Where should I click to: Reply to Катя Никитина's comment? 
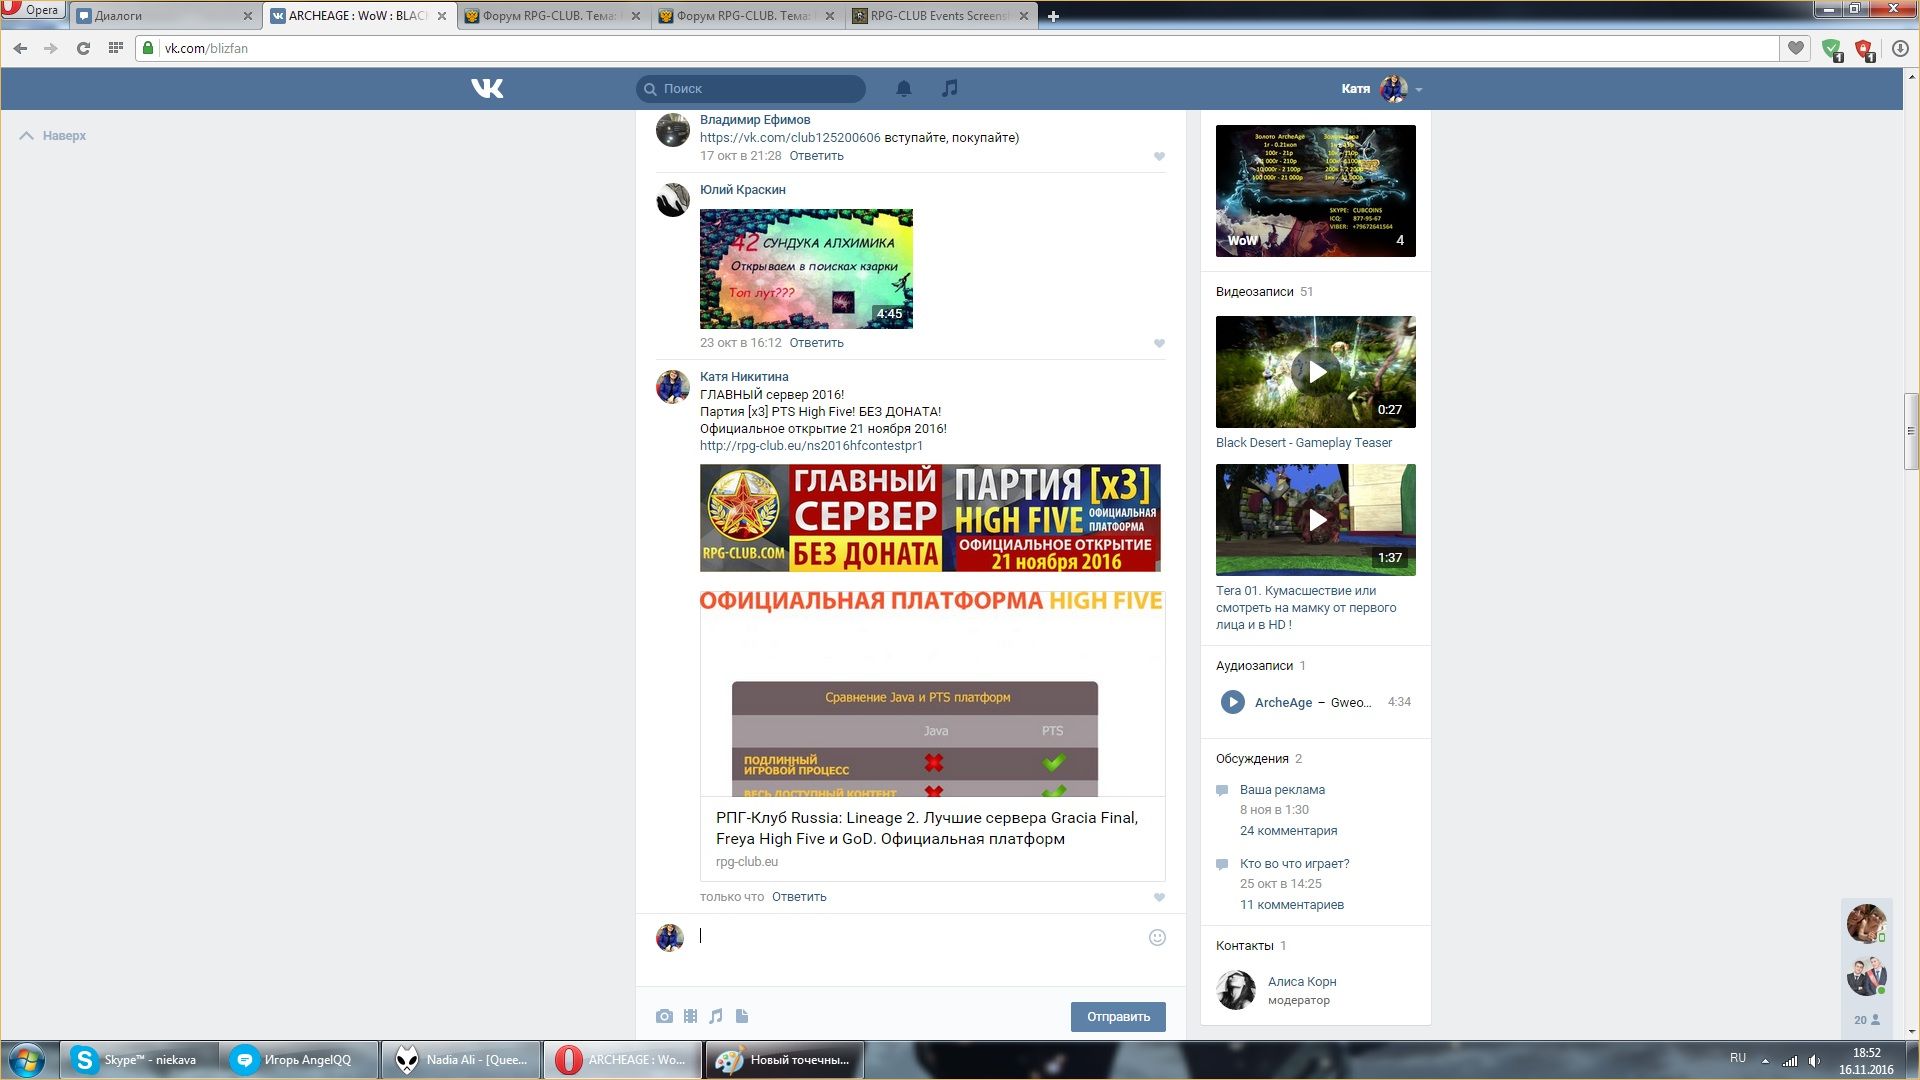pyautogui.click(x=799, y=897)
